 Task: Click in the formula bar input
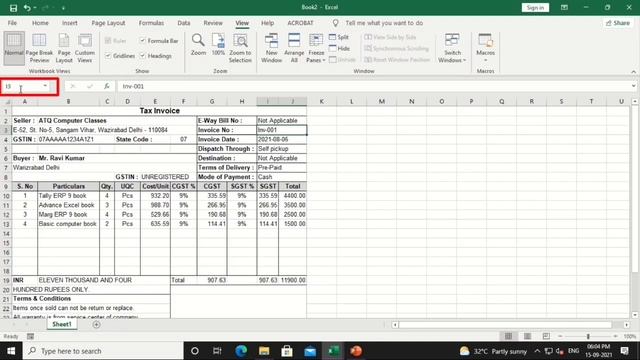(373, 86)
